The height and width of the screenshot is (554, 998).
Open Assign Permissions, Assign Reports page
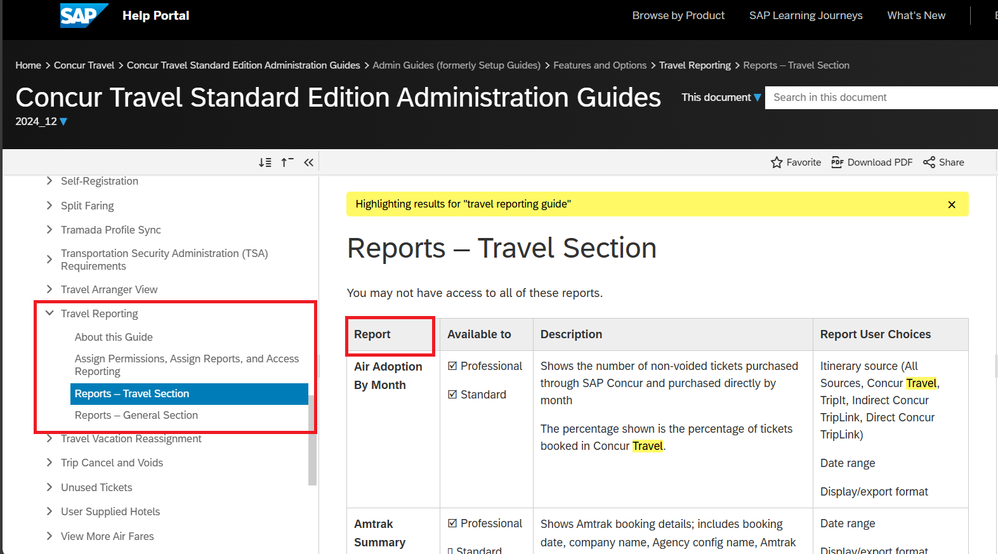(186, 365)
